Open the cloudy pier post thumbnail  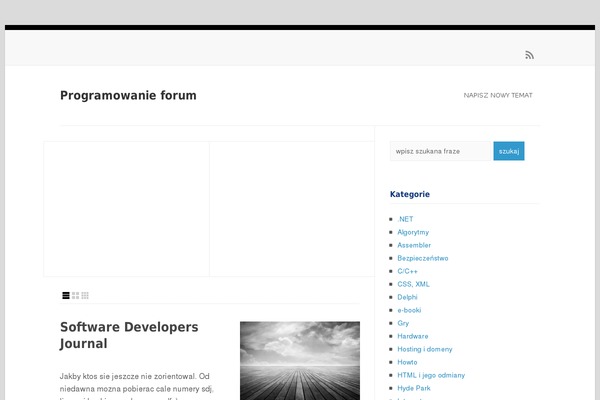point(300,361)
